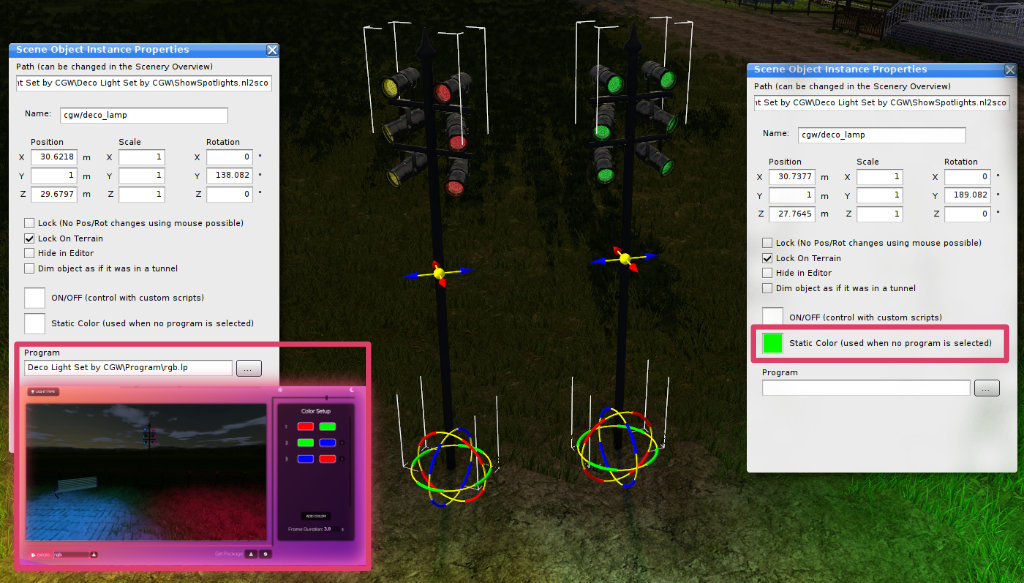Open the Program browse (...) button in the left window

(249, 368)
